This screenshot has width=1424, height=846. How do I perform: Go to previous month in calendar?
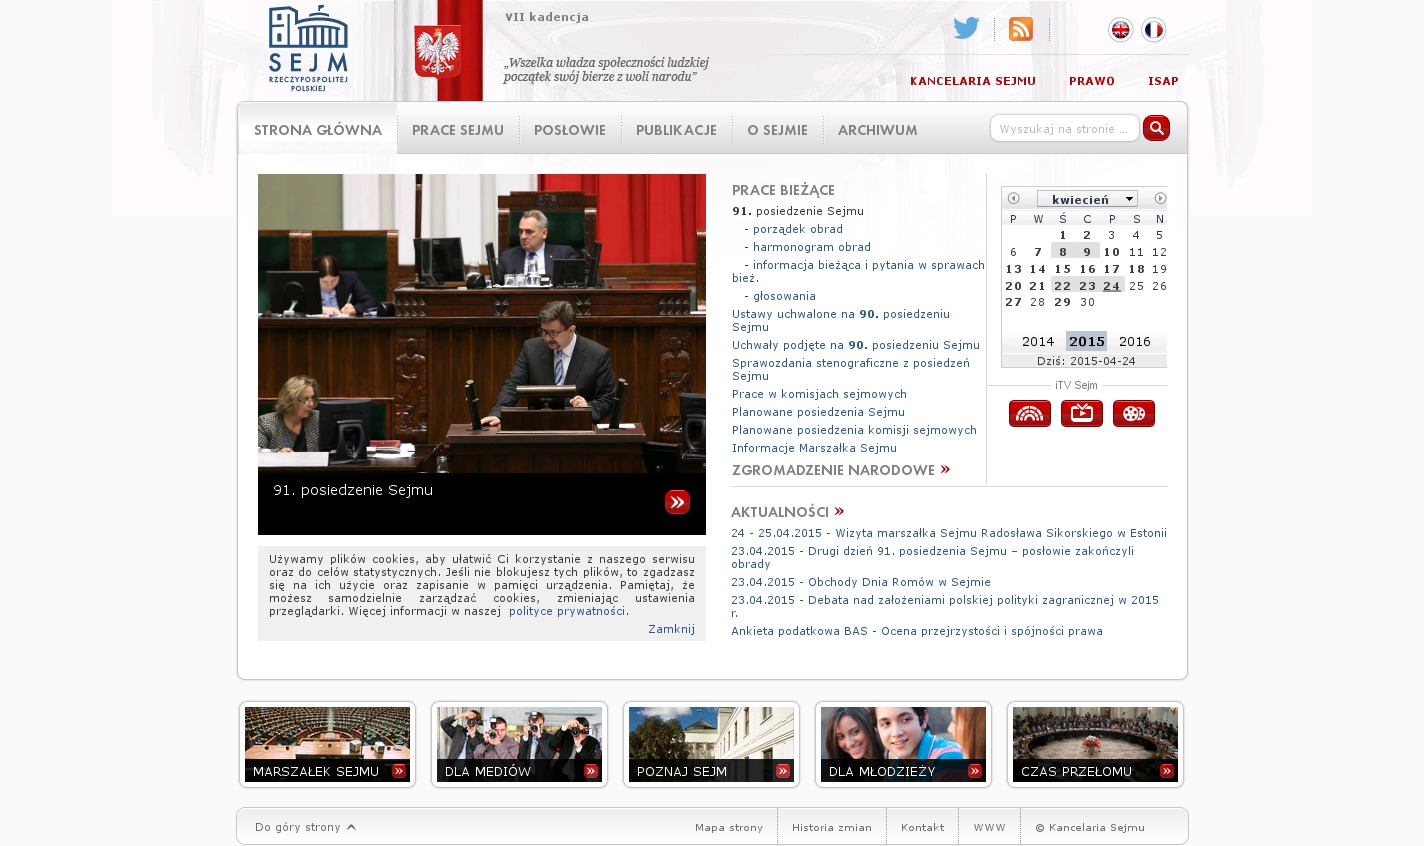pyautogui.click(x=1013, y=199)
